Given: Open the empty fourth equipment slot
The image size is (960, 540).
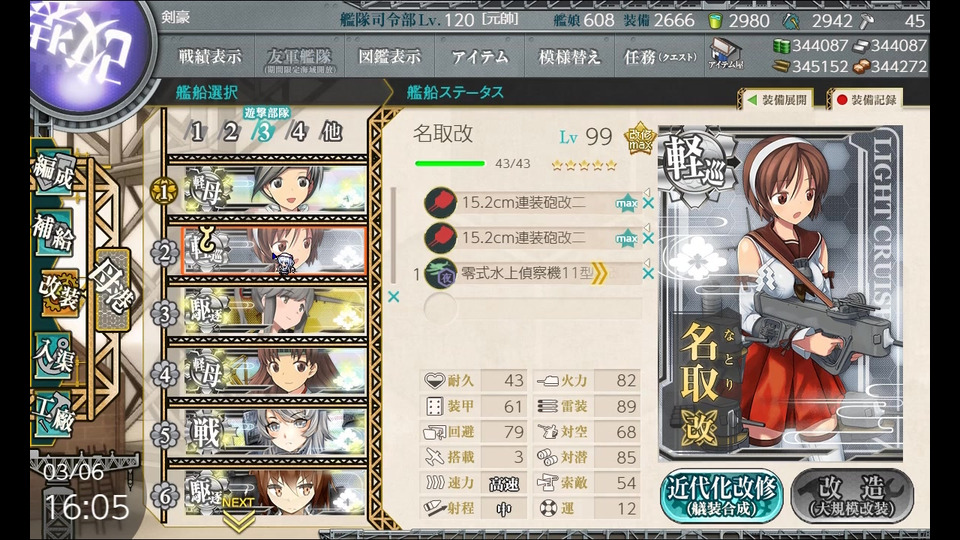Looking at the screenshot, I should [x=533, y=309].
